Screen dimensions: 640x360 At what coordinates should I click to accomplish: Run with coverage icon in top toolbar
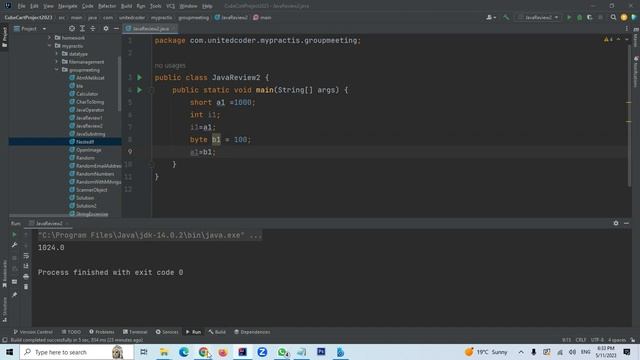(x=589, y=18)
